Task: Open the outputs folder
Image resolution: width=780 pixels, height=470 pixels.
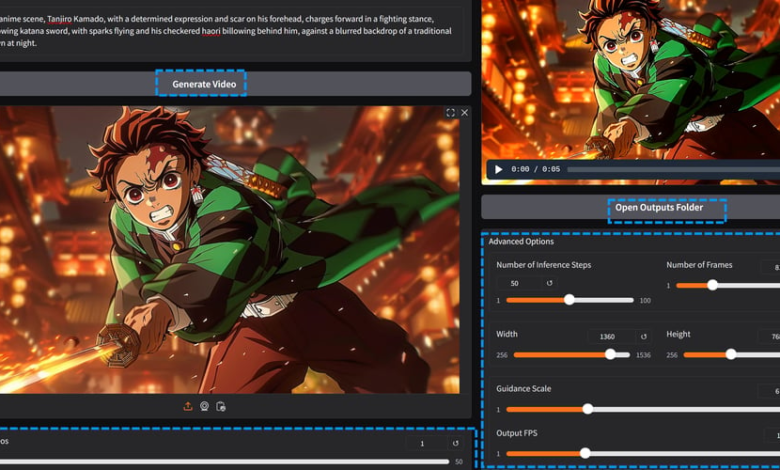Action: coord(630,207)
